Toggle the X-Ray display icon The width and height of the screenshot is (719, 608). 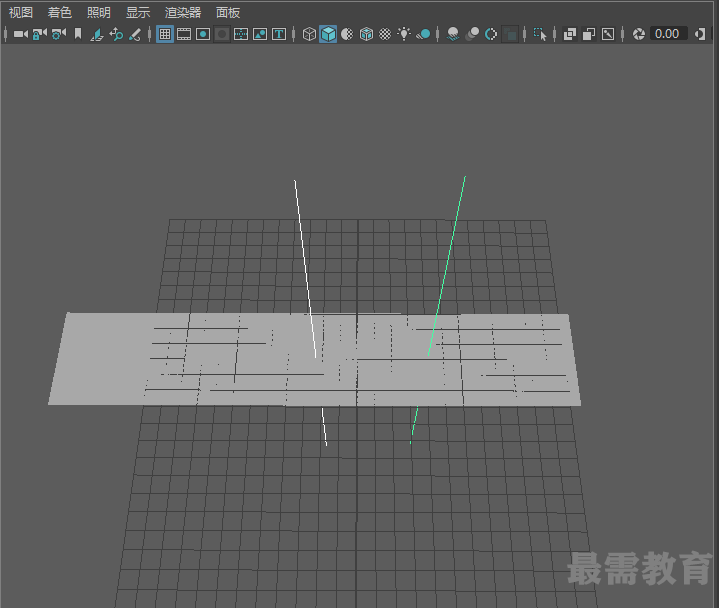point(570,34)
